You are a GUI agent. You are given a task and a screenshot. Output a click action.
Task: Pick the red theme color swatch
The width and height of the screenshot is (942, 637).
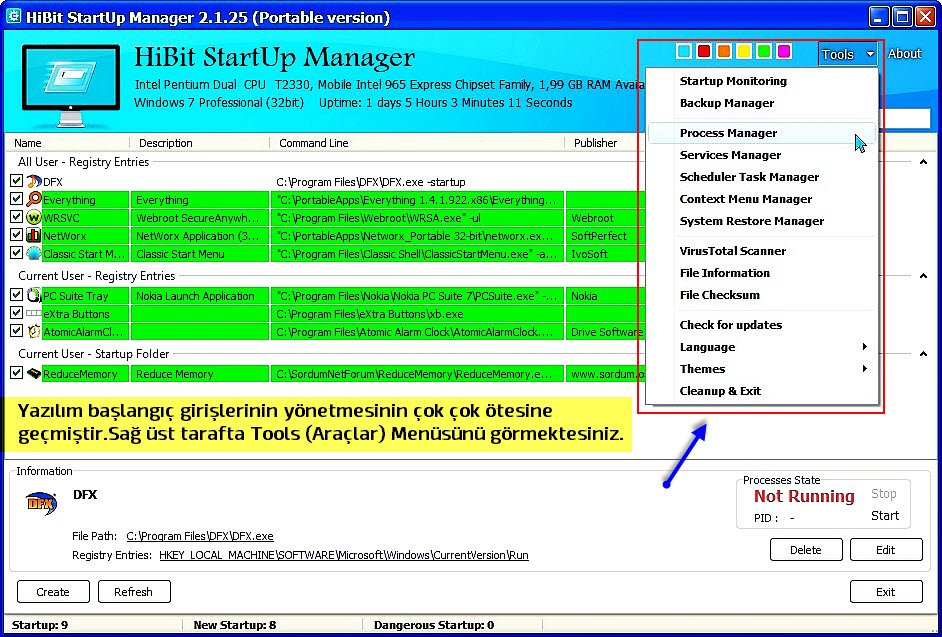click(x=703, y=51)
